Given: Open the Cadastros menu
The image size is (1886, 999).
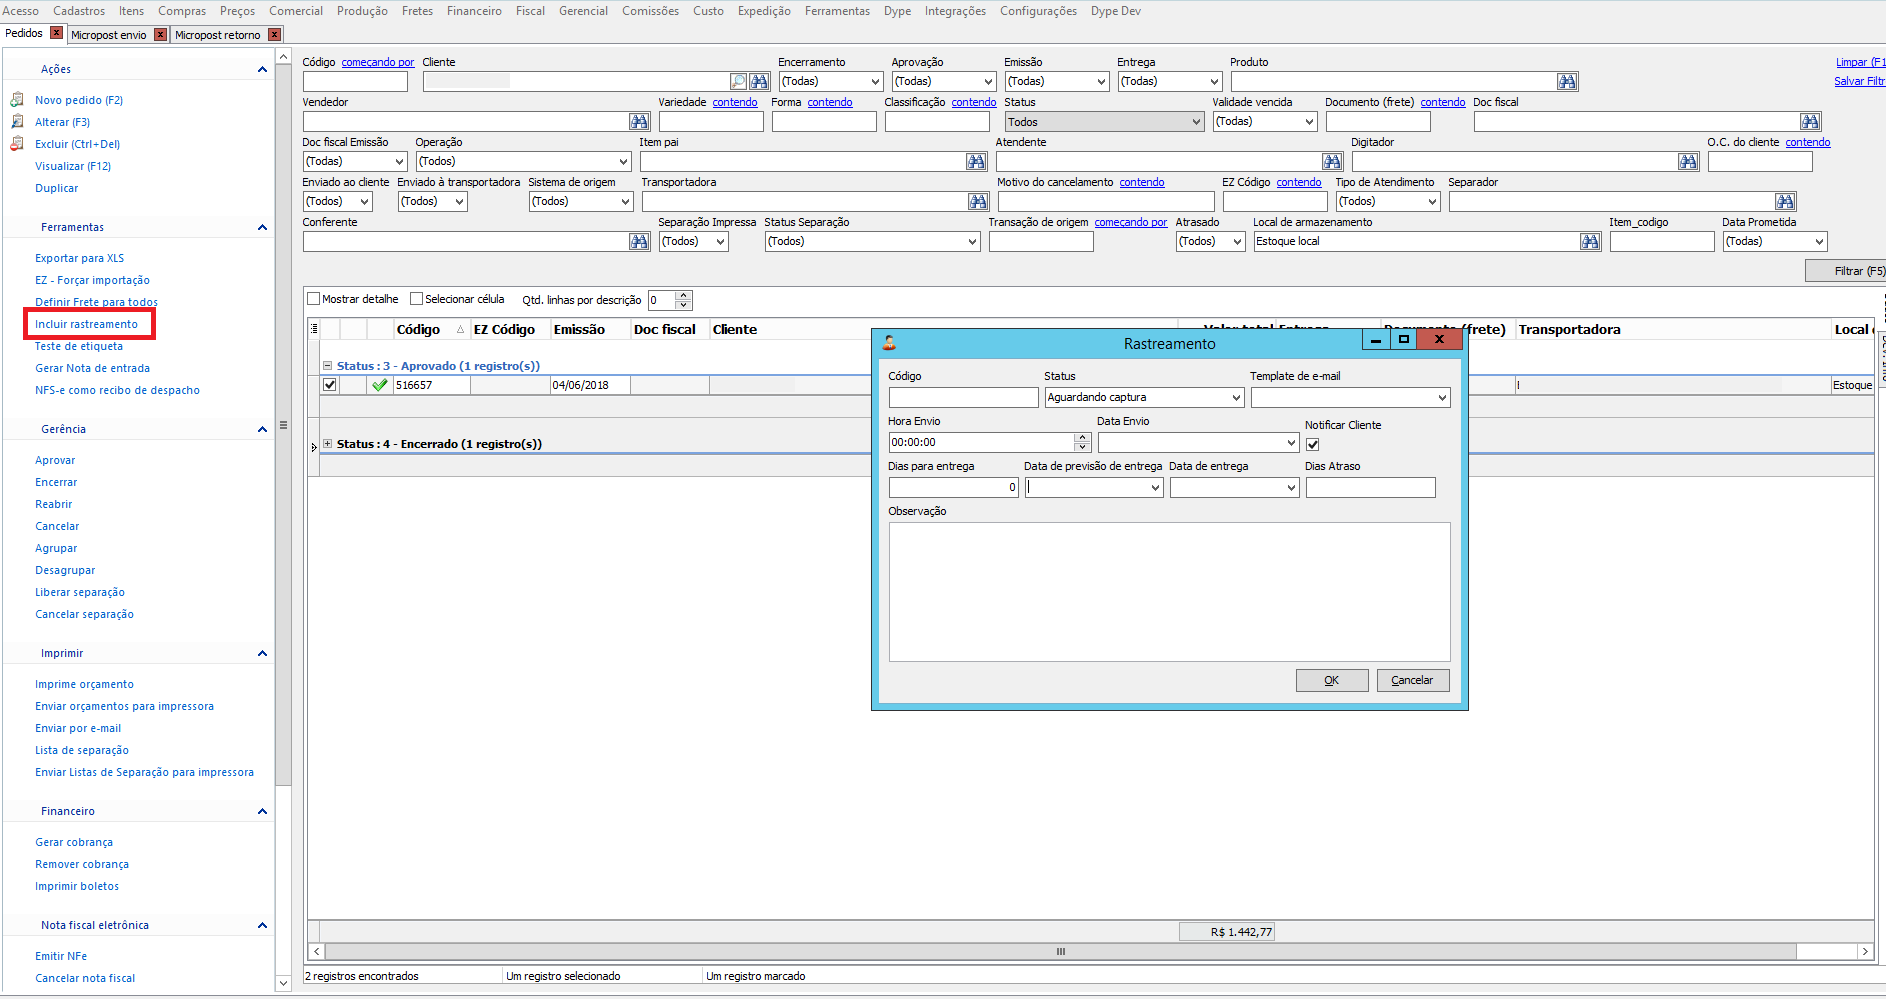Looking at the screenshot, I should coord(79,11).
